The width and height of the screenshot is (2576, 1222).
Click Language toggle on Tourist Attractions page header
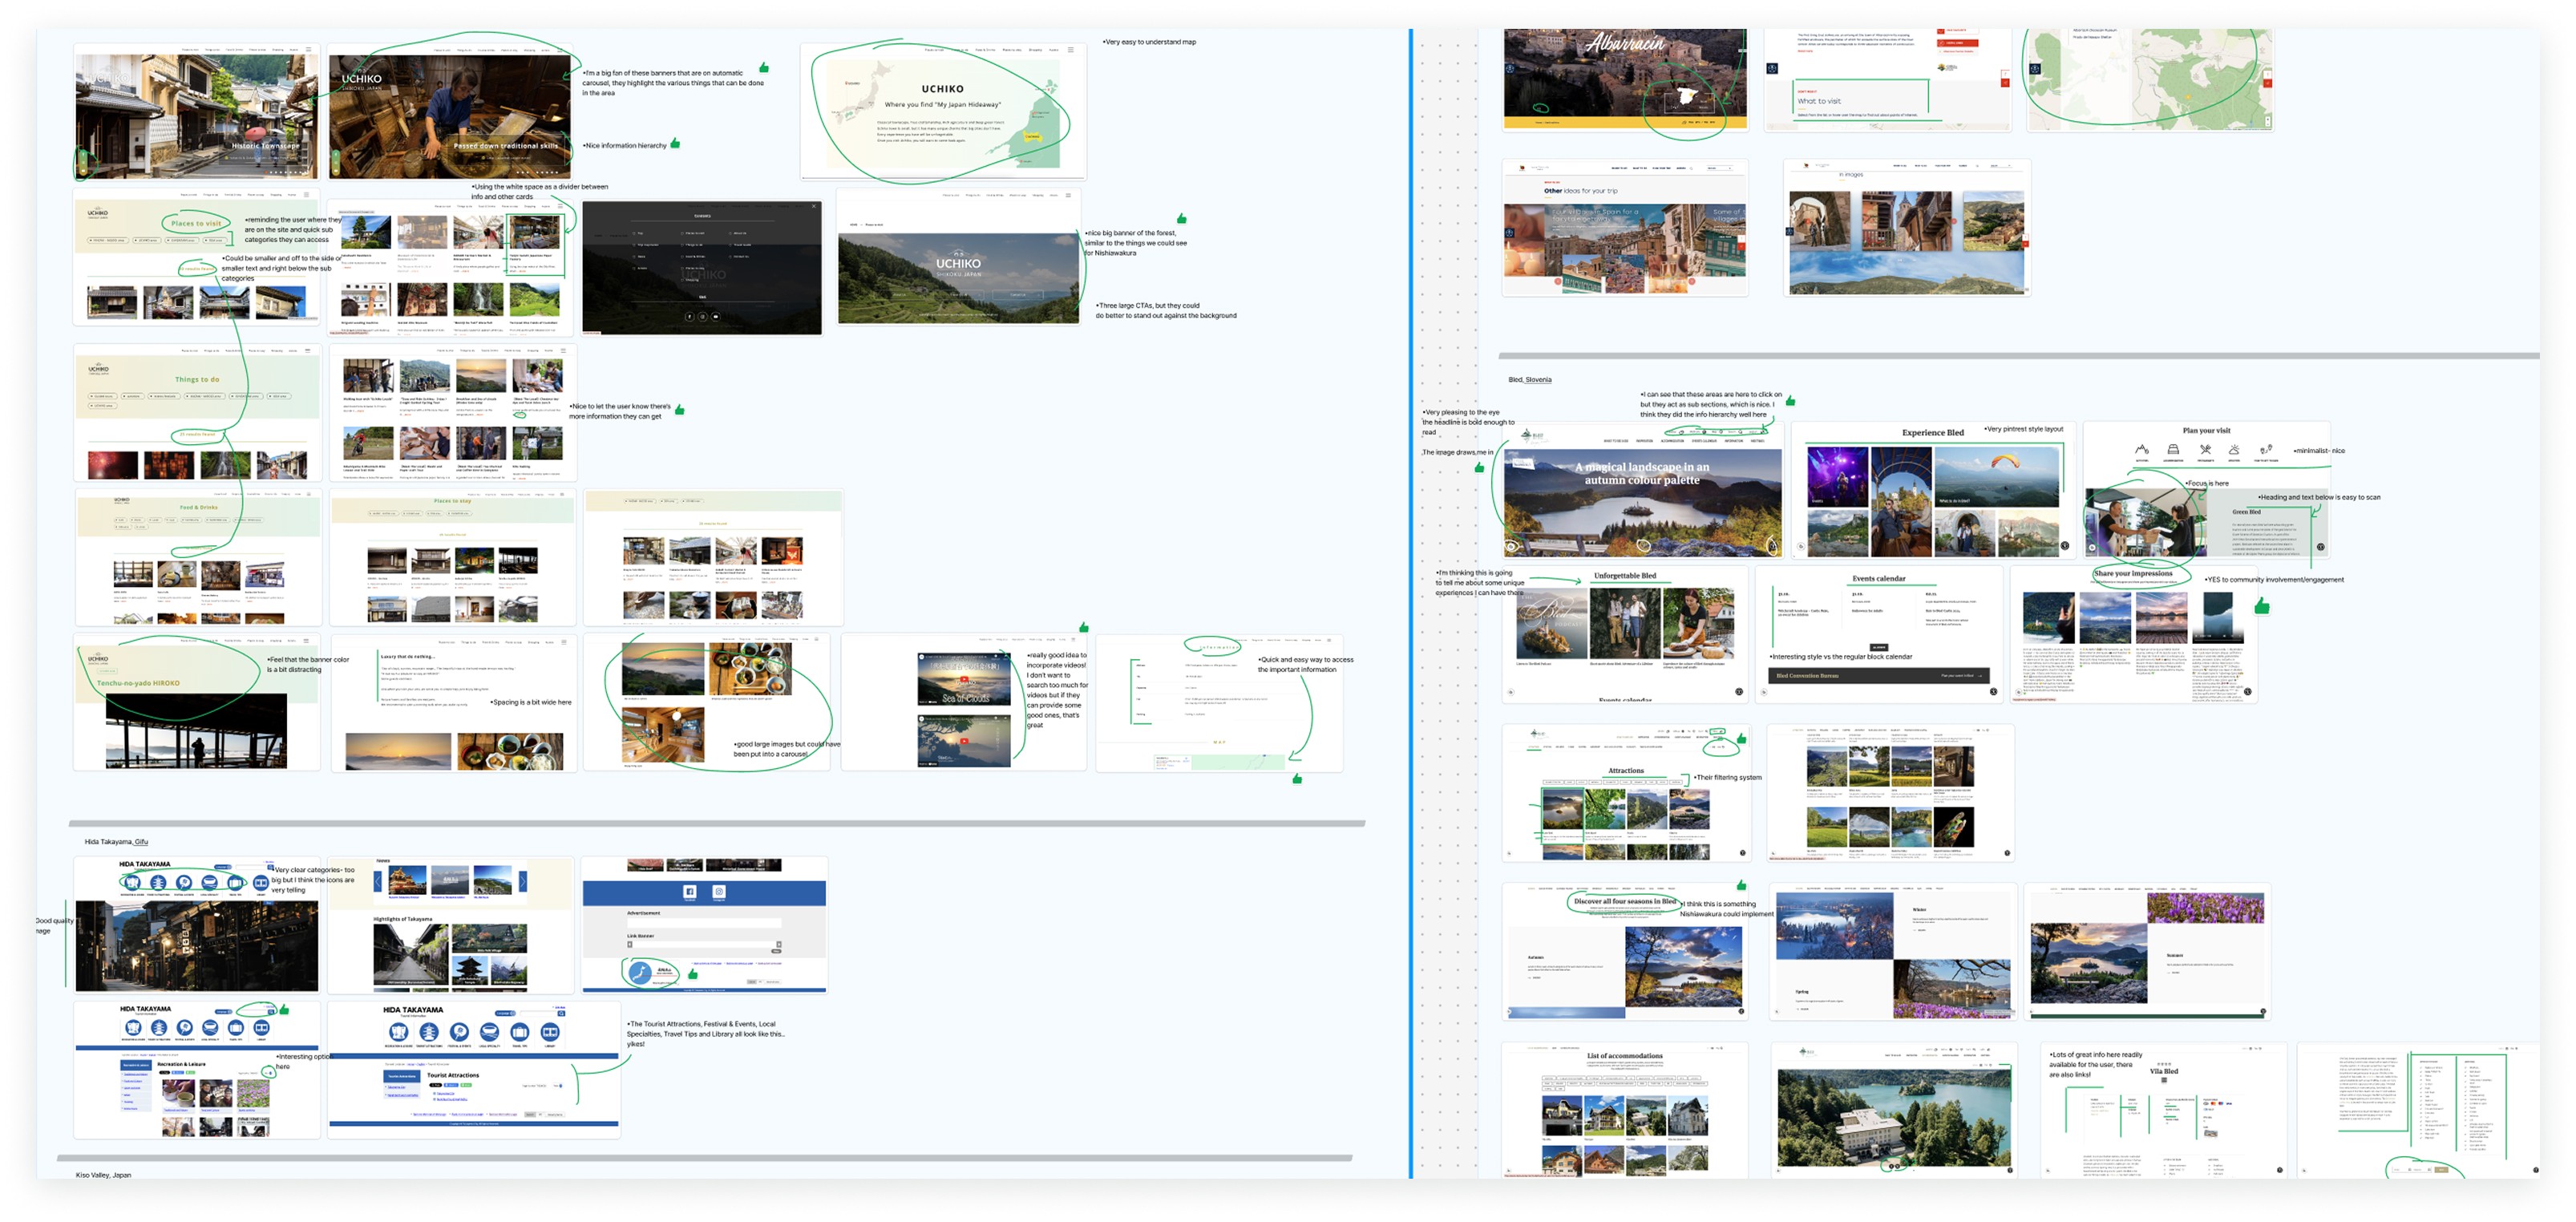506,1013
